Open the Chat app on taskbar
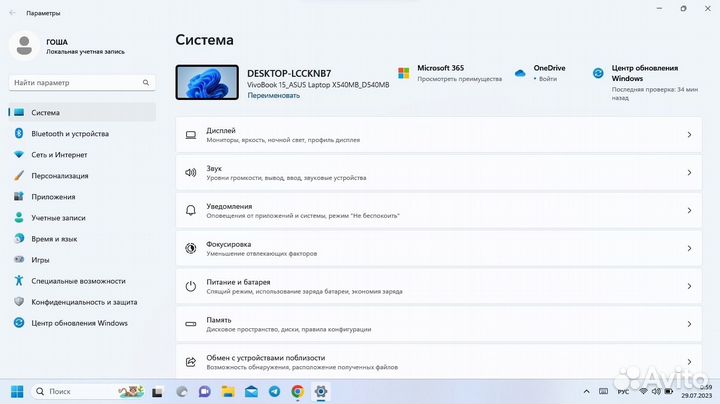The image size is (720, 404). tap(205, 392)
